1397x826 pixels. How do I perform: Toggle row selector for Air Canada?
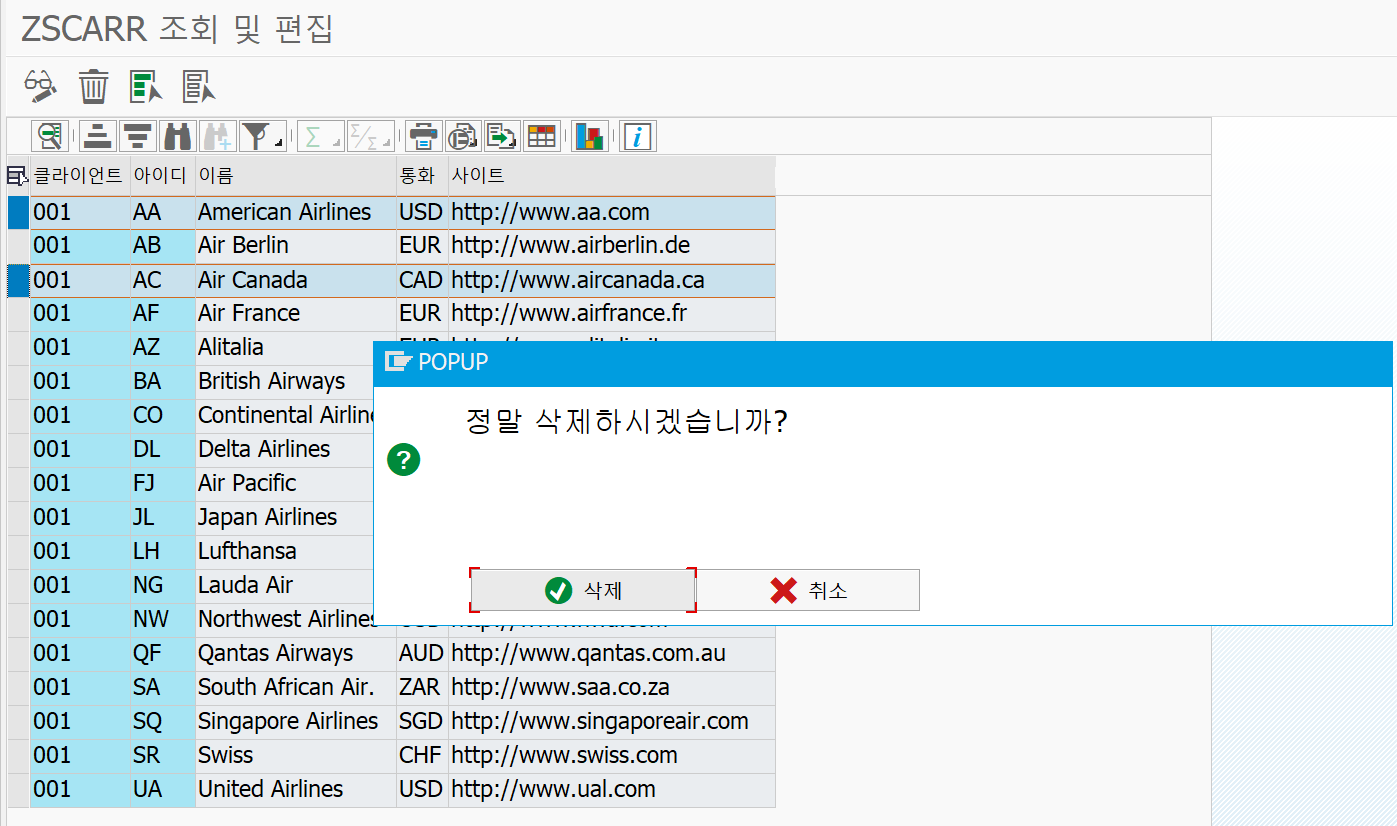(x=18, y=280)
